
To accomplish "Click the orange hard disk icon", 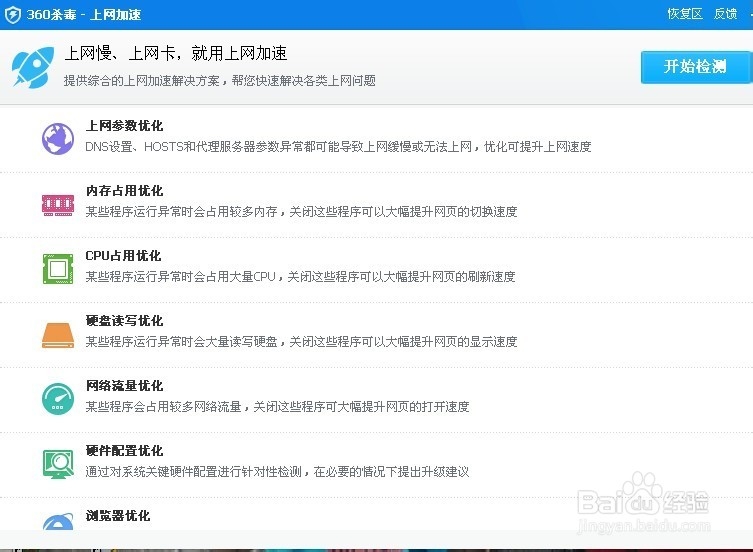I will coord(58,335).
